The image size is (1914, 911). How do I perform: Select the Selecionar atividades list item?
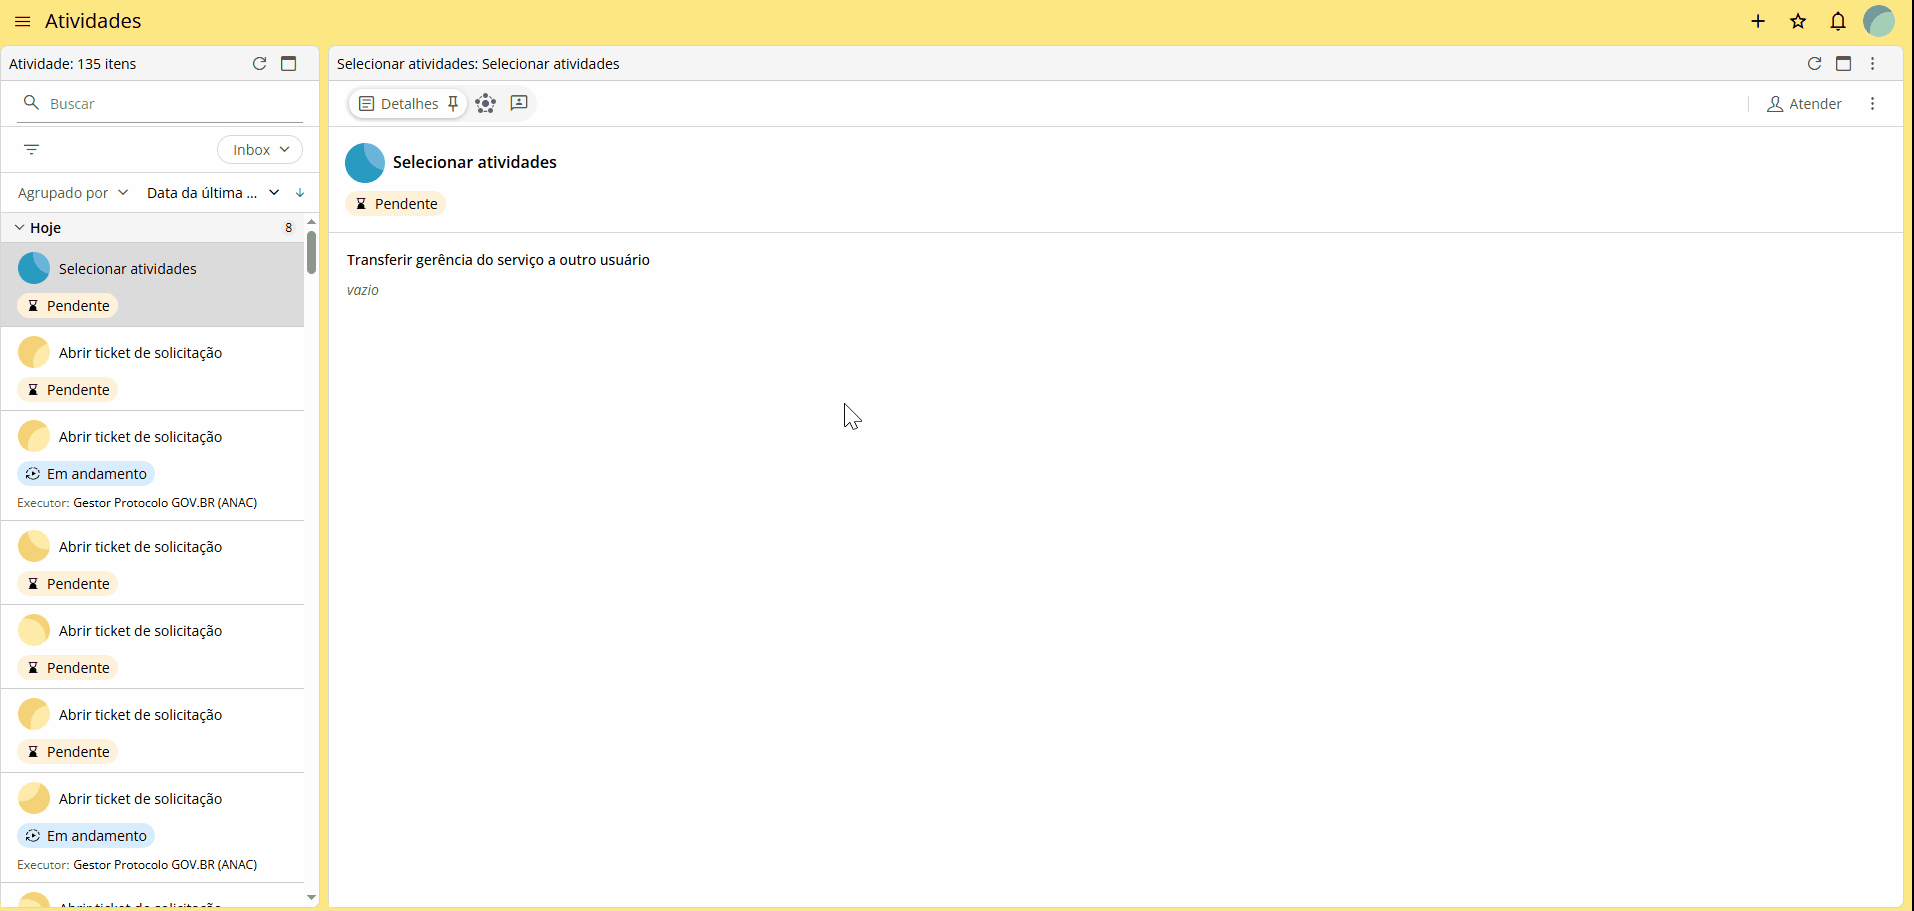tap(153, 285)
